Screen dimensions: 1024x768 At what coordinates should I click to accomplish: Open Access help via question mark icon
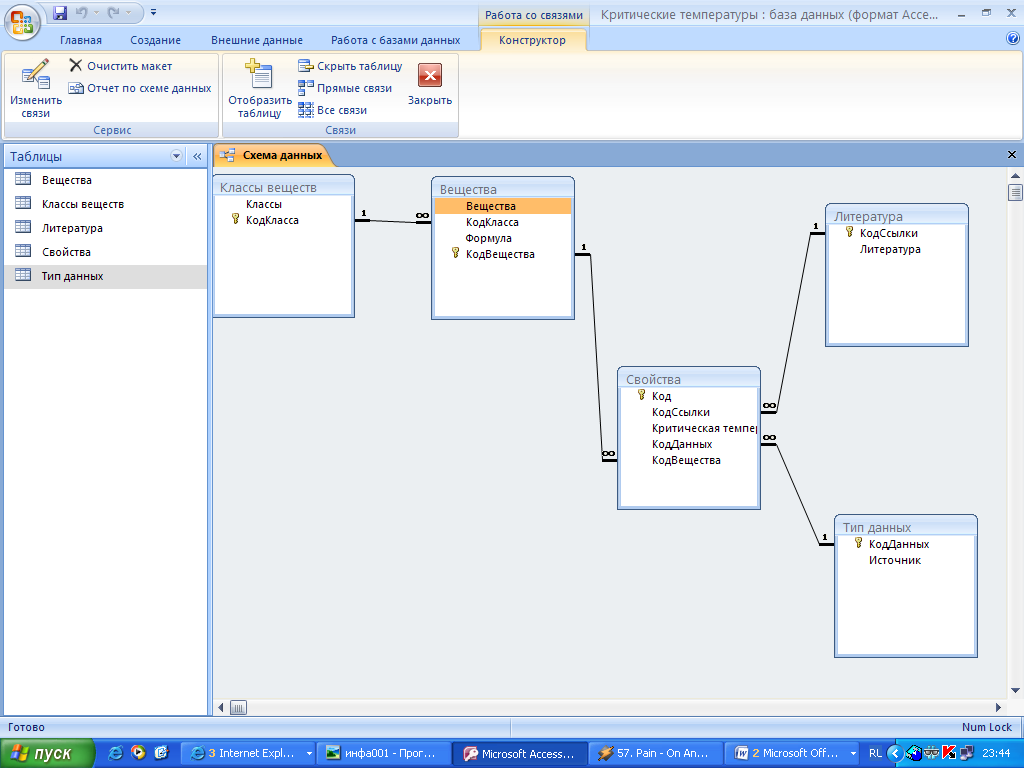pos(1013,39)
